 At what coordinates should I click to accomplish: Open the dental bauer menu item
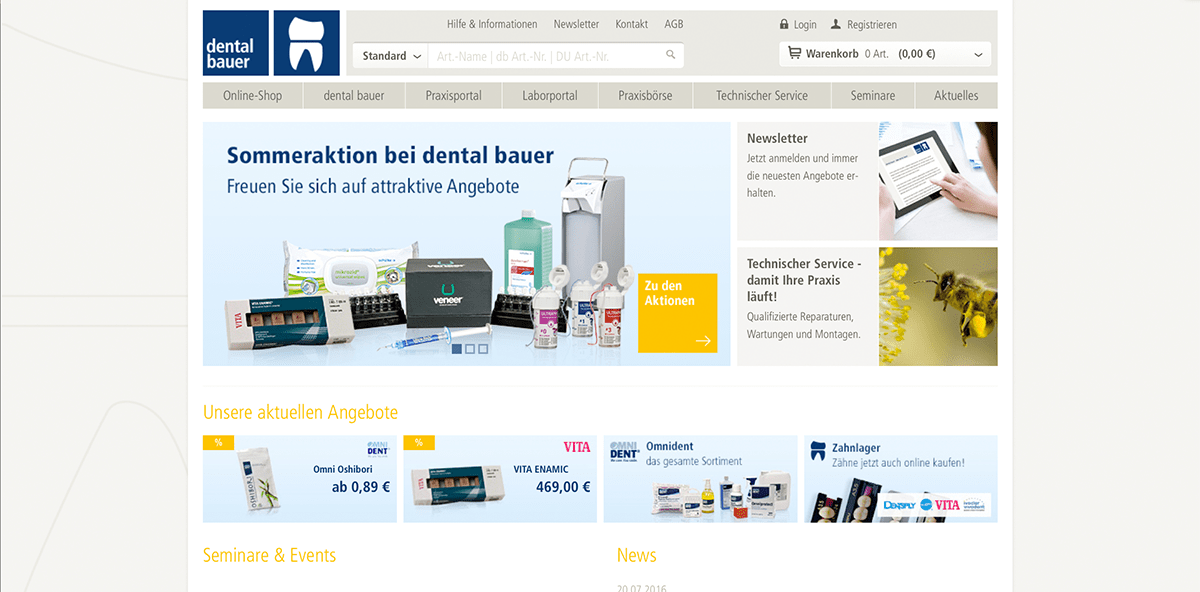tap(354, 96)
